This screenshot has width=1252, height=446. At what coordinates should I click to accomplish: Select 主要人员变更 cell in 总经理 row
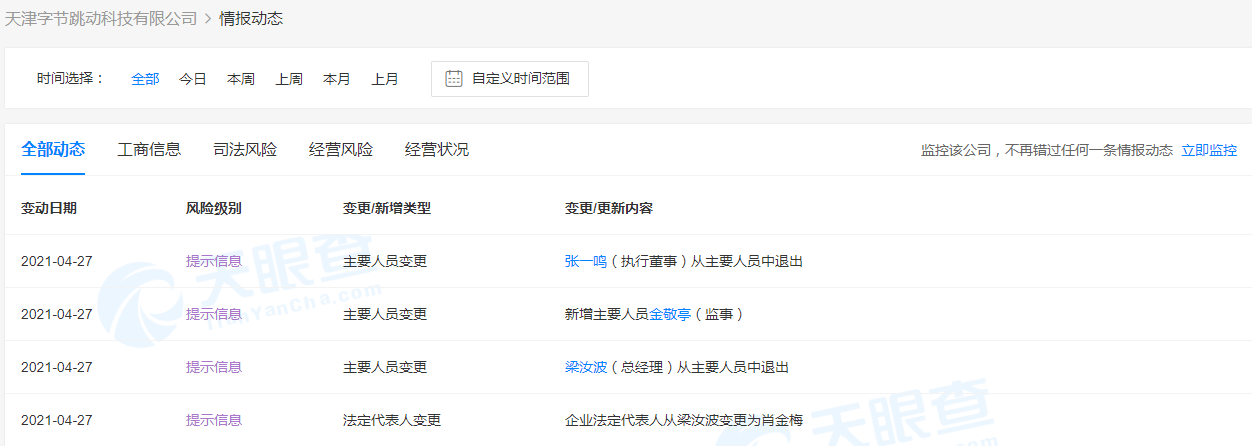(x=385, y=367)
